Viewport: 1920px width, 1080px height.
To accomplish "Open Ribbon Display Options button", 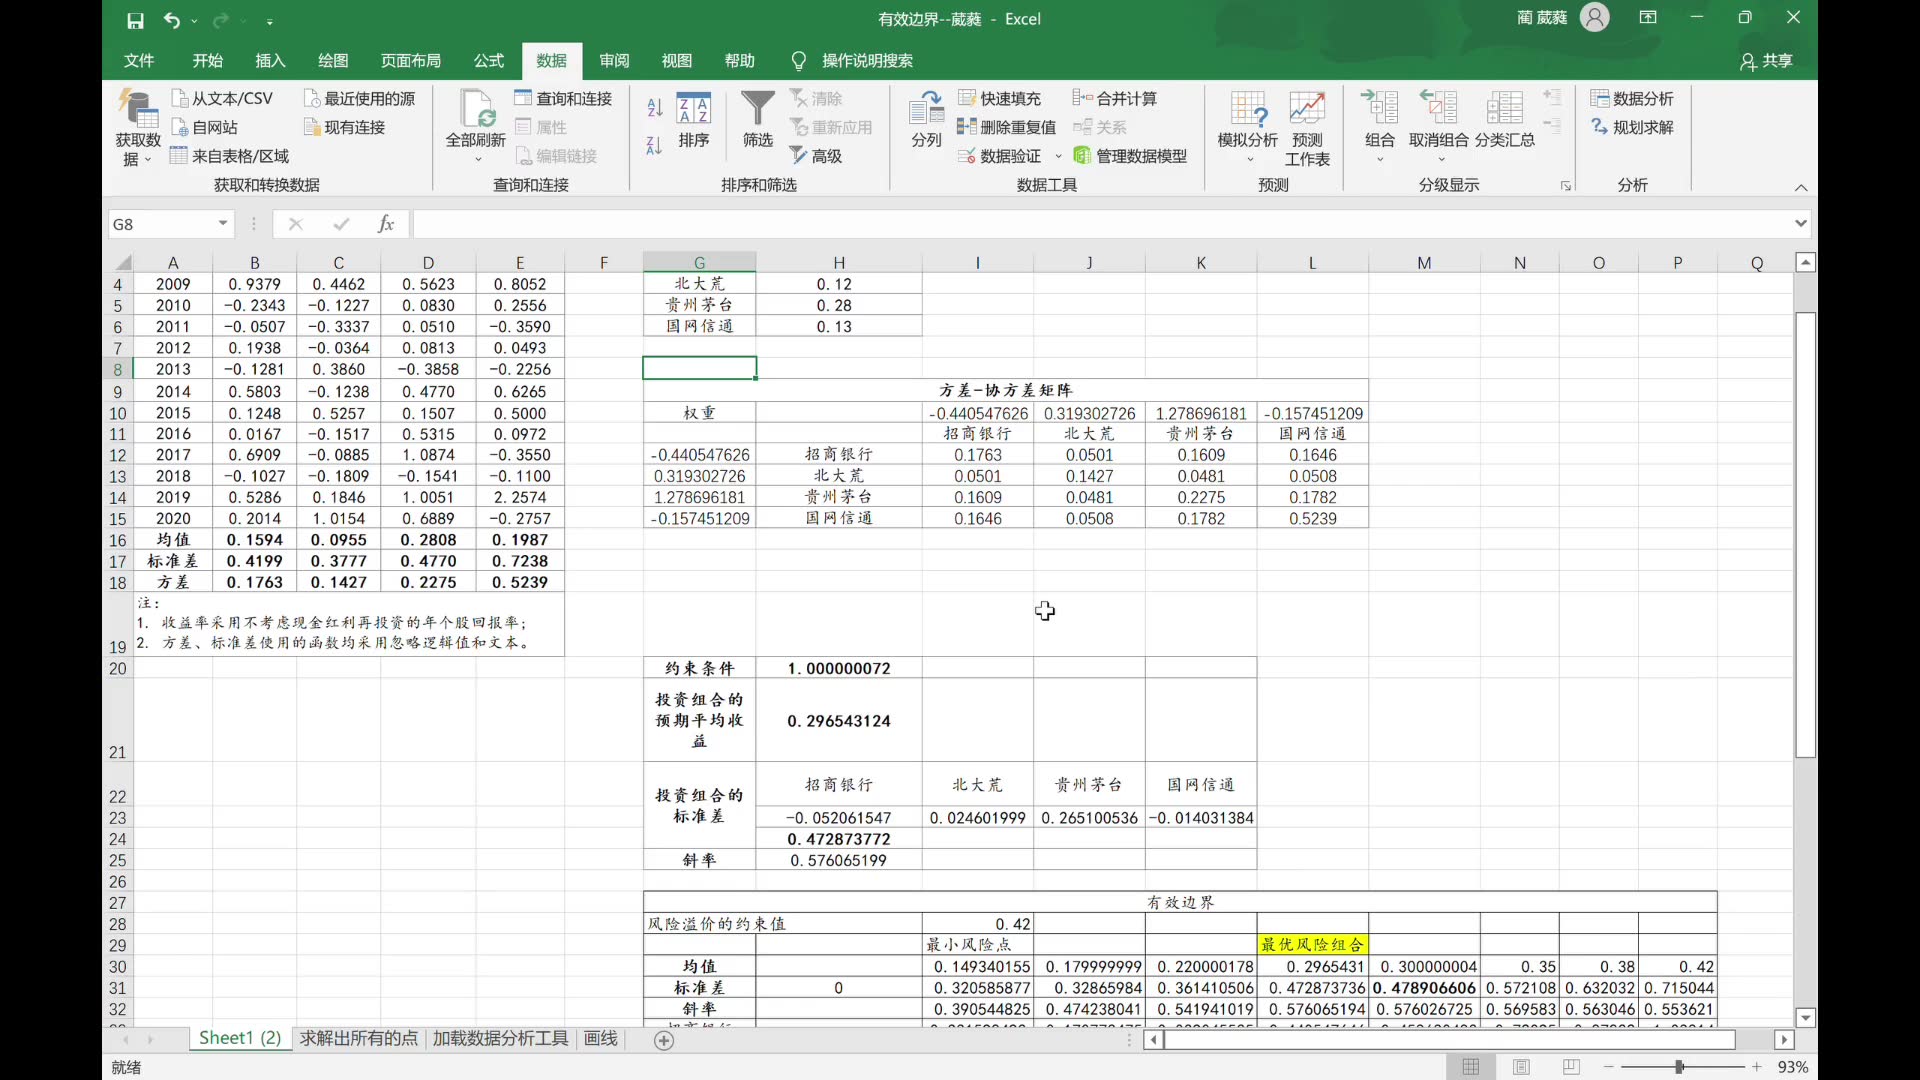I will pos(1648,18).
